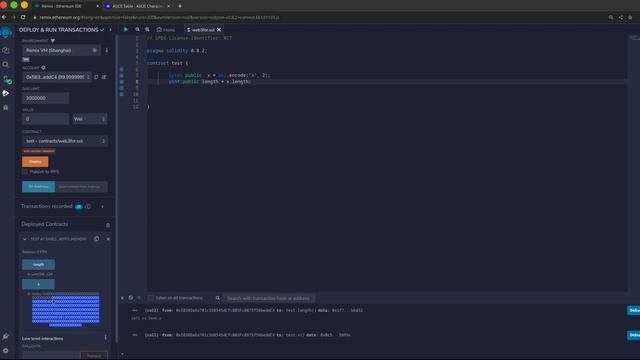Open the Remix VM (Shanghai) environment dropdown
640x360 pixels.
point(61,50)
